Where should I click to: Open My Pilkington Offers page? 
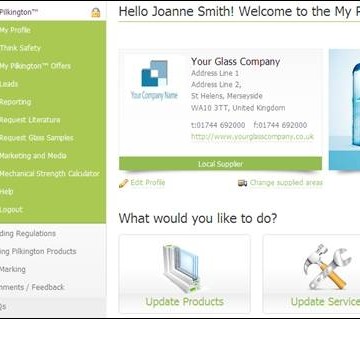pos(35,66)
